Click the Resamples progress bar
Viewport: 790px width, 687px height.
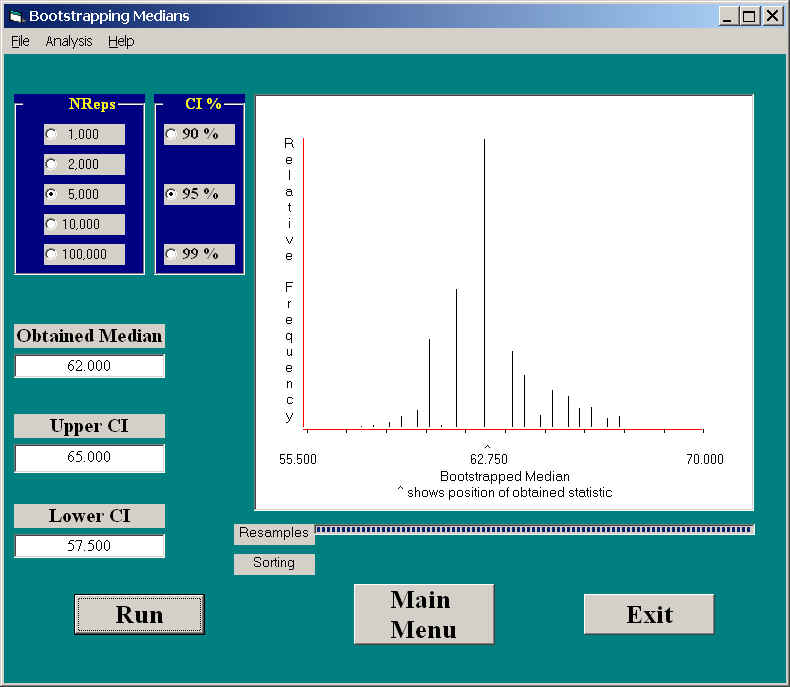click(x=534, y=530)
